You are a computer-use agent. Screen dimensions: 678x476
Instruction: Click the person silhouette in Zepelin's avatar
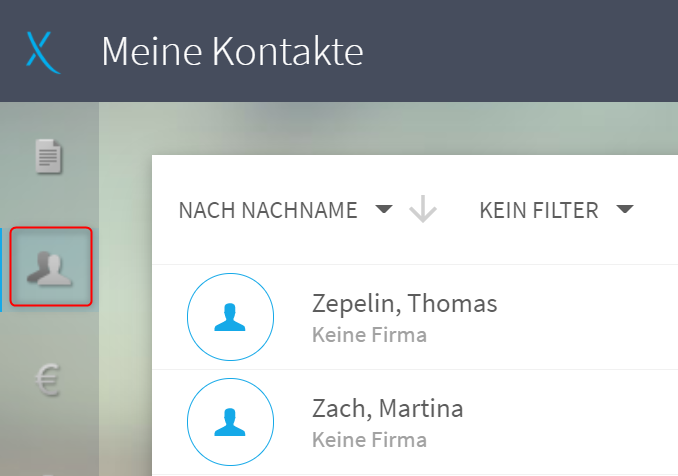click(230, 317)
